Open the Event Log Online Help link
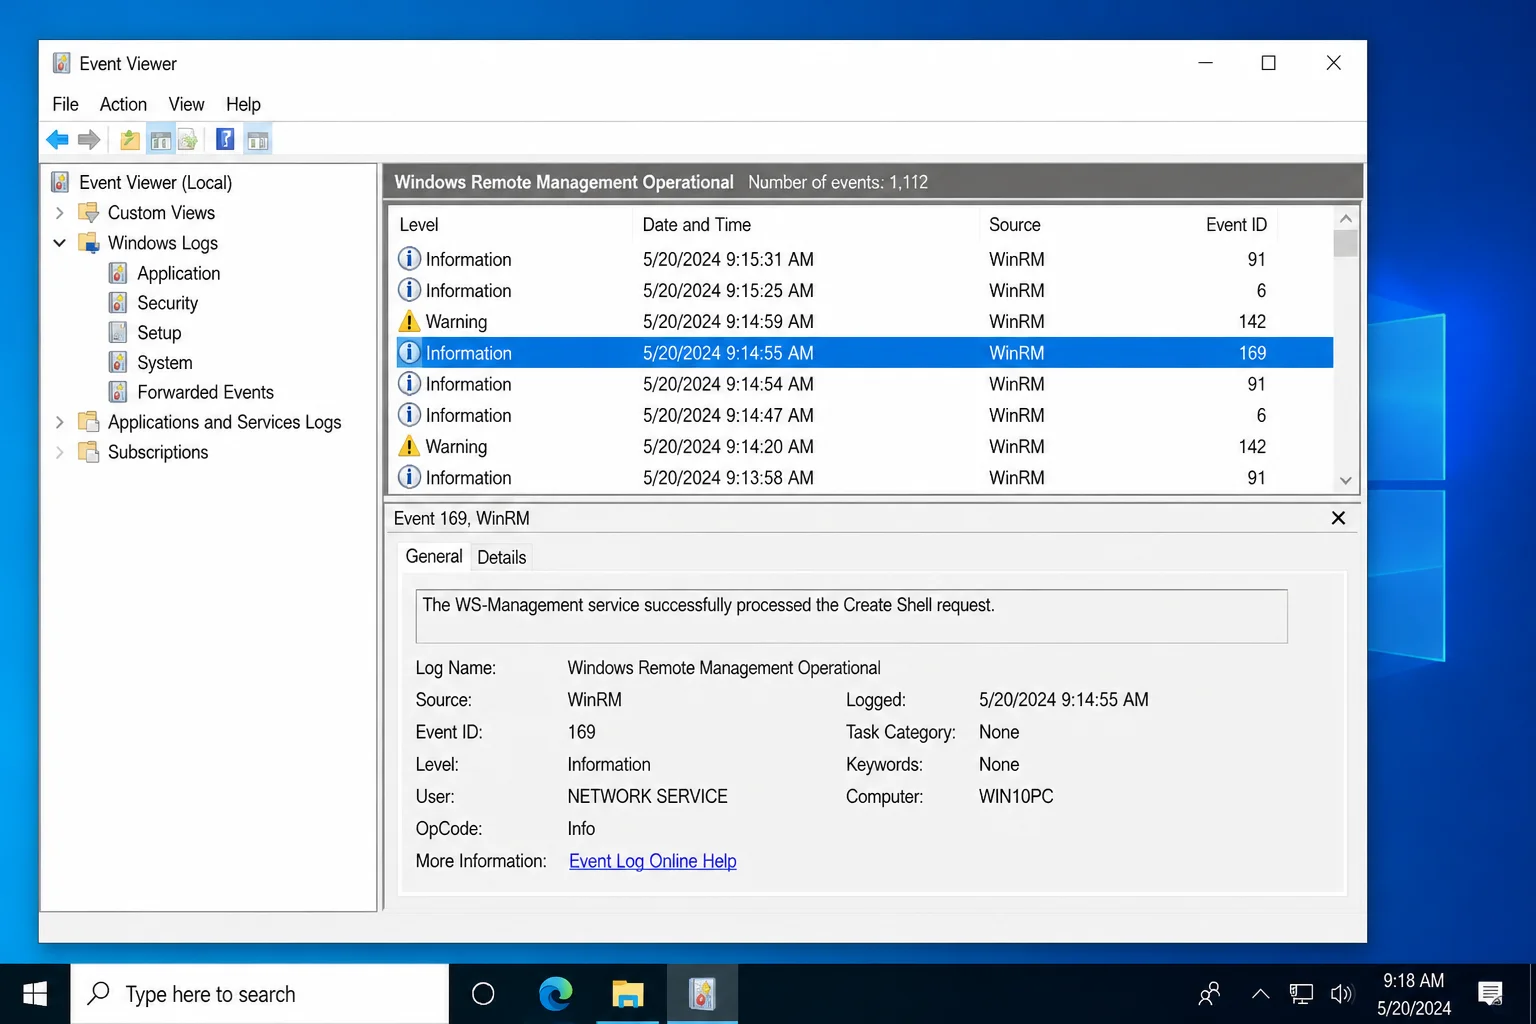Screen dimensions: 1536x1024 653,861
